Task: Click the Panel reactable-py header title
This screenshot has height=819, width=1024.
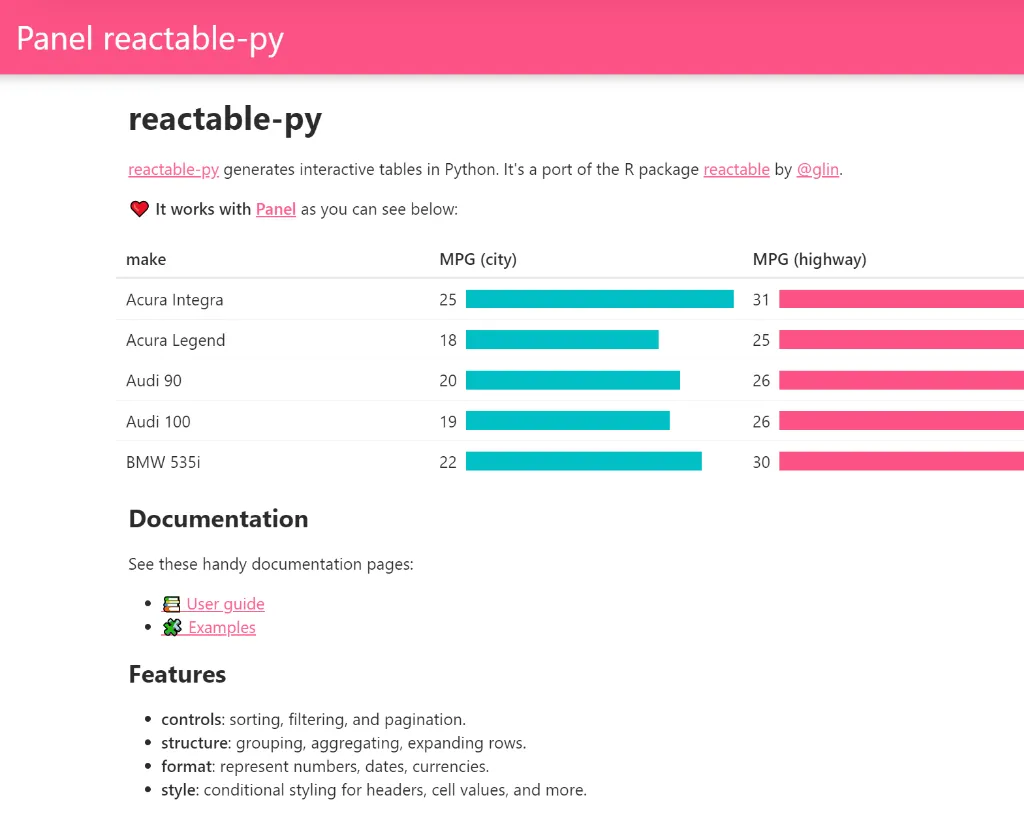Action: tap(150, 38)
